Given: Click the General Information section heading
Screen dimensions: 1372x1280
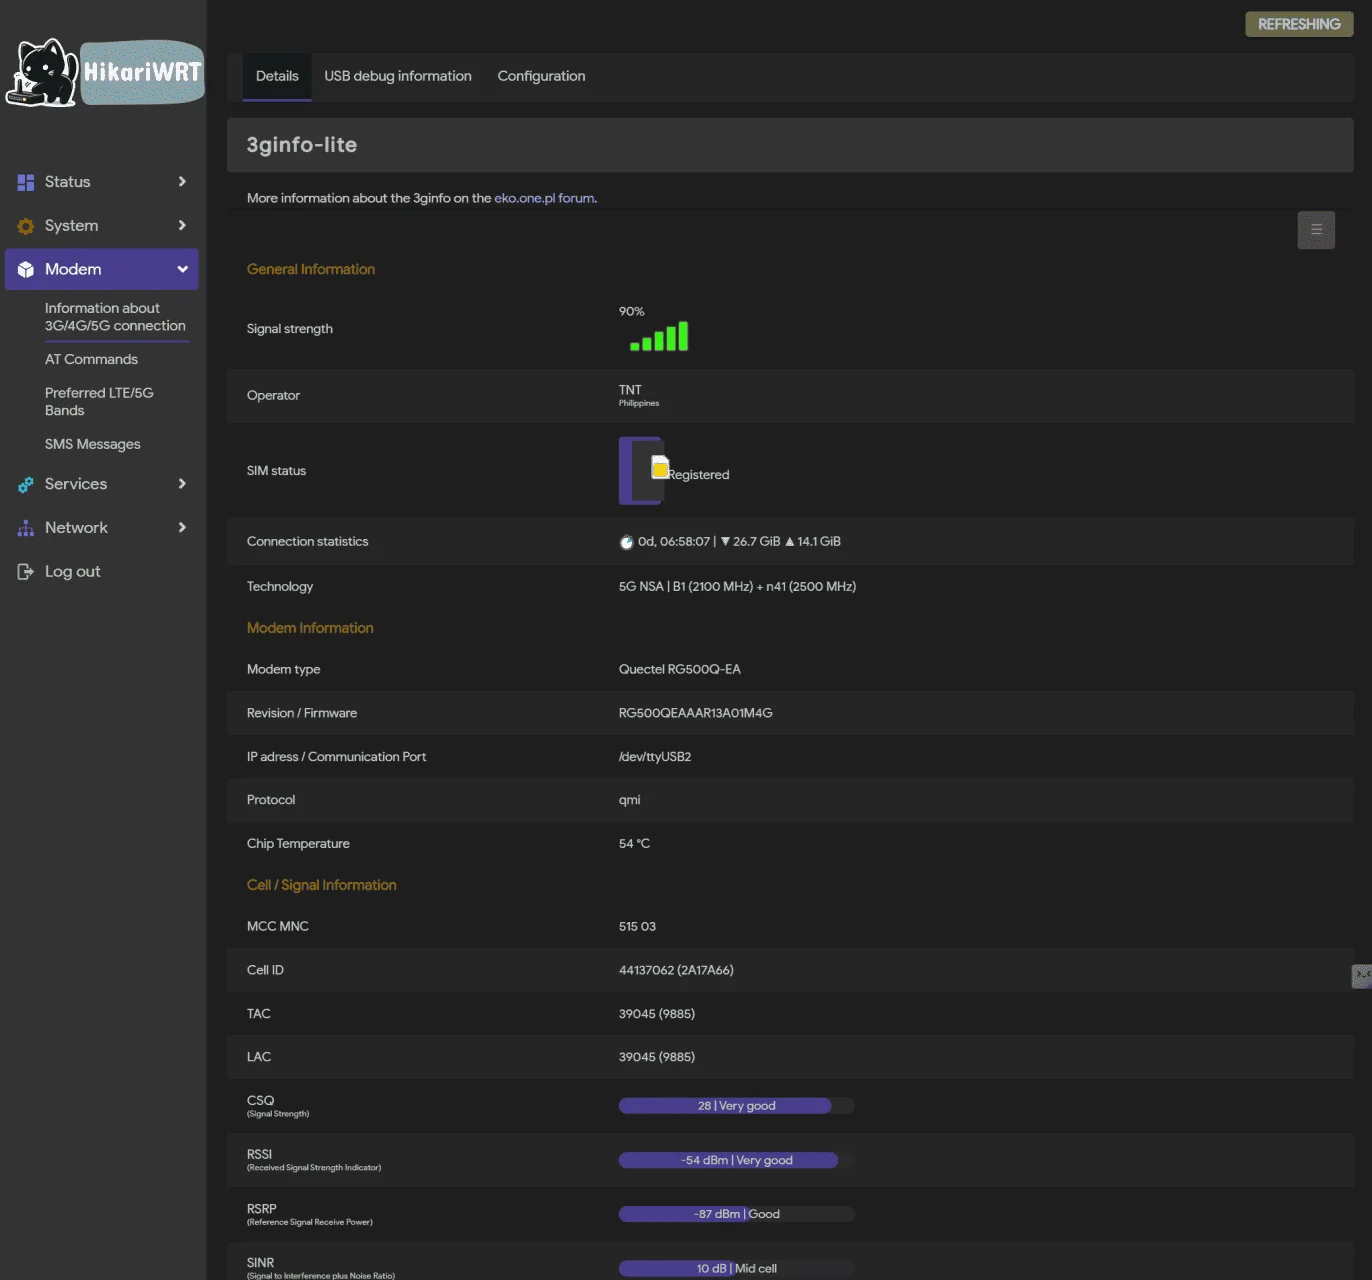Looking at the screenshot, I should 311,269.
